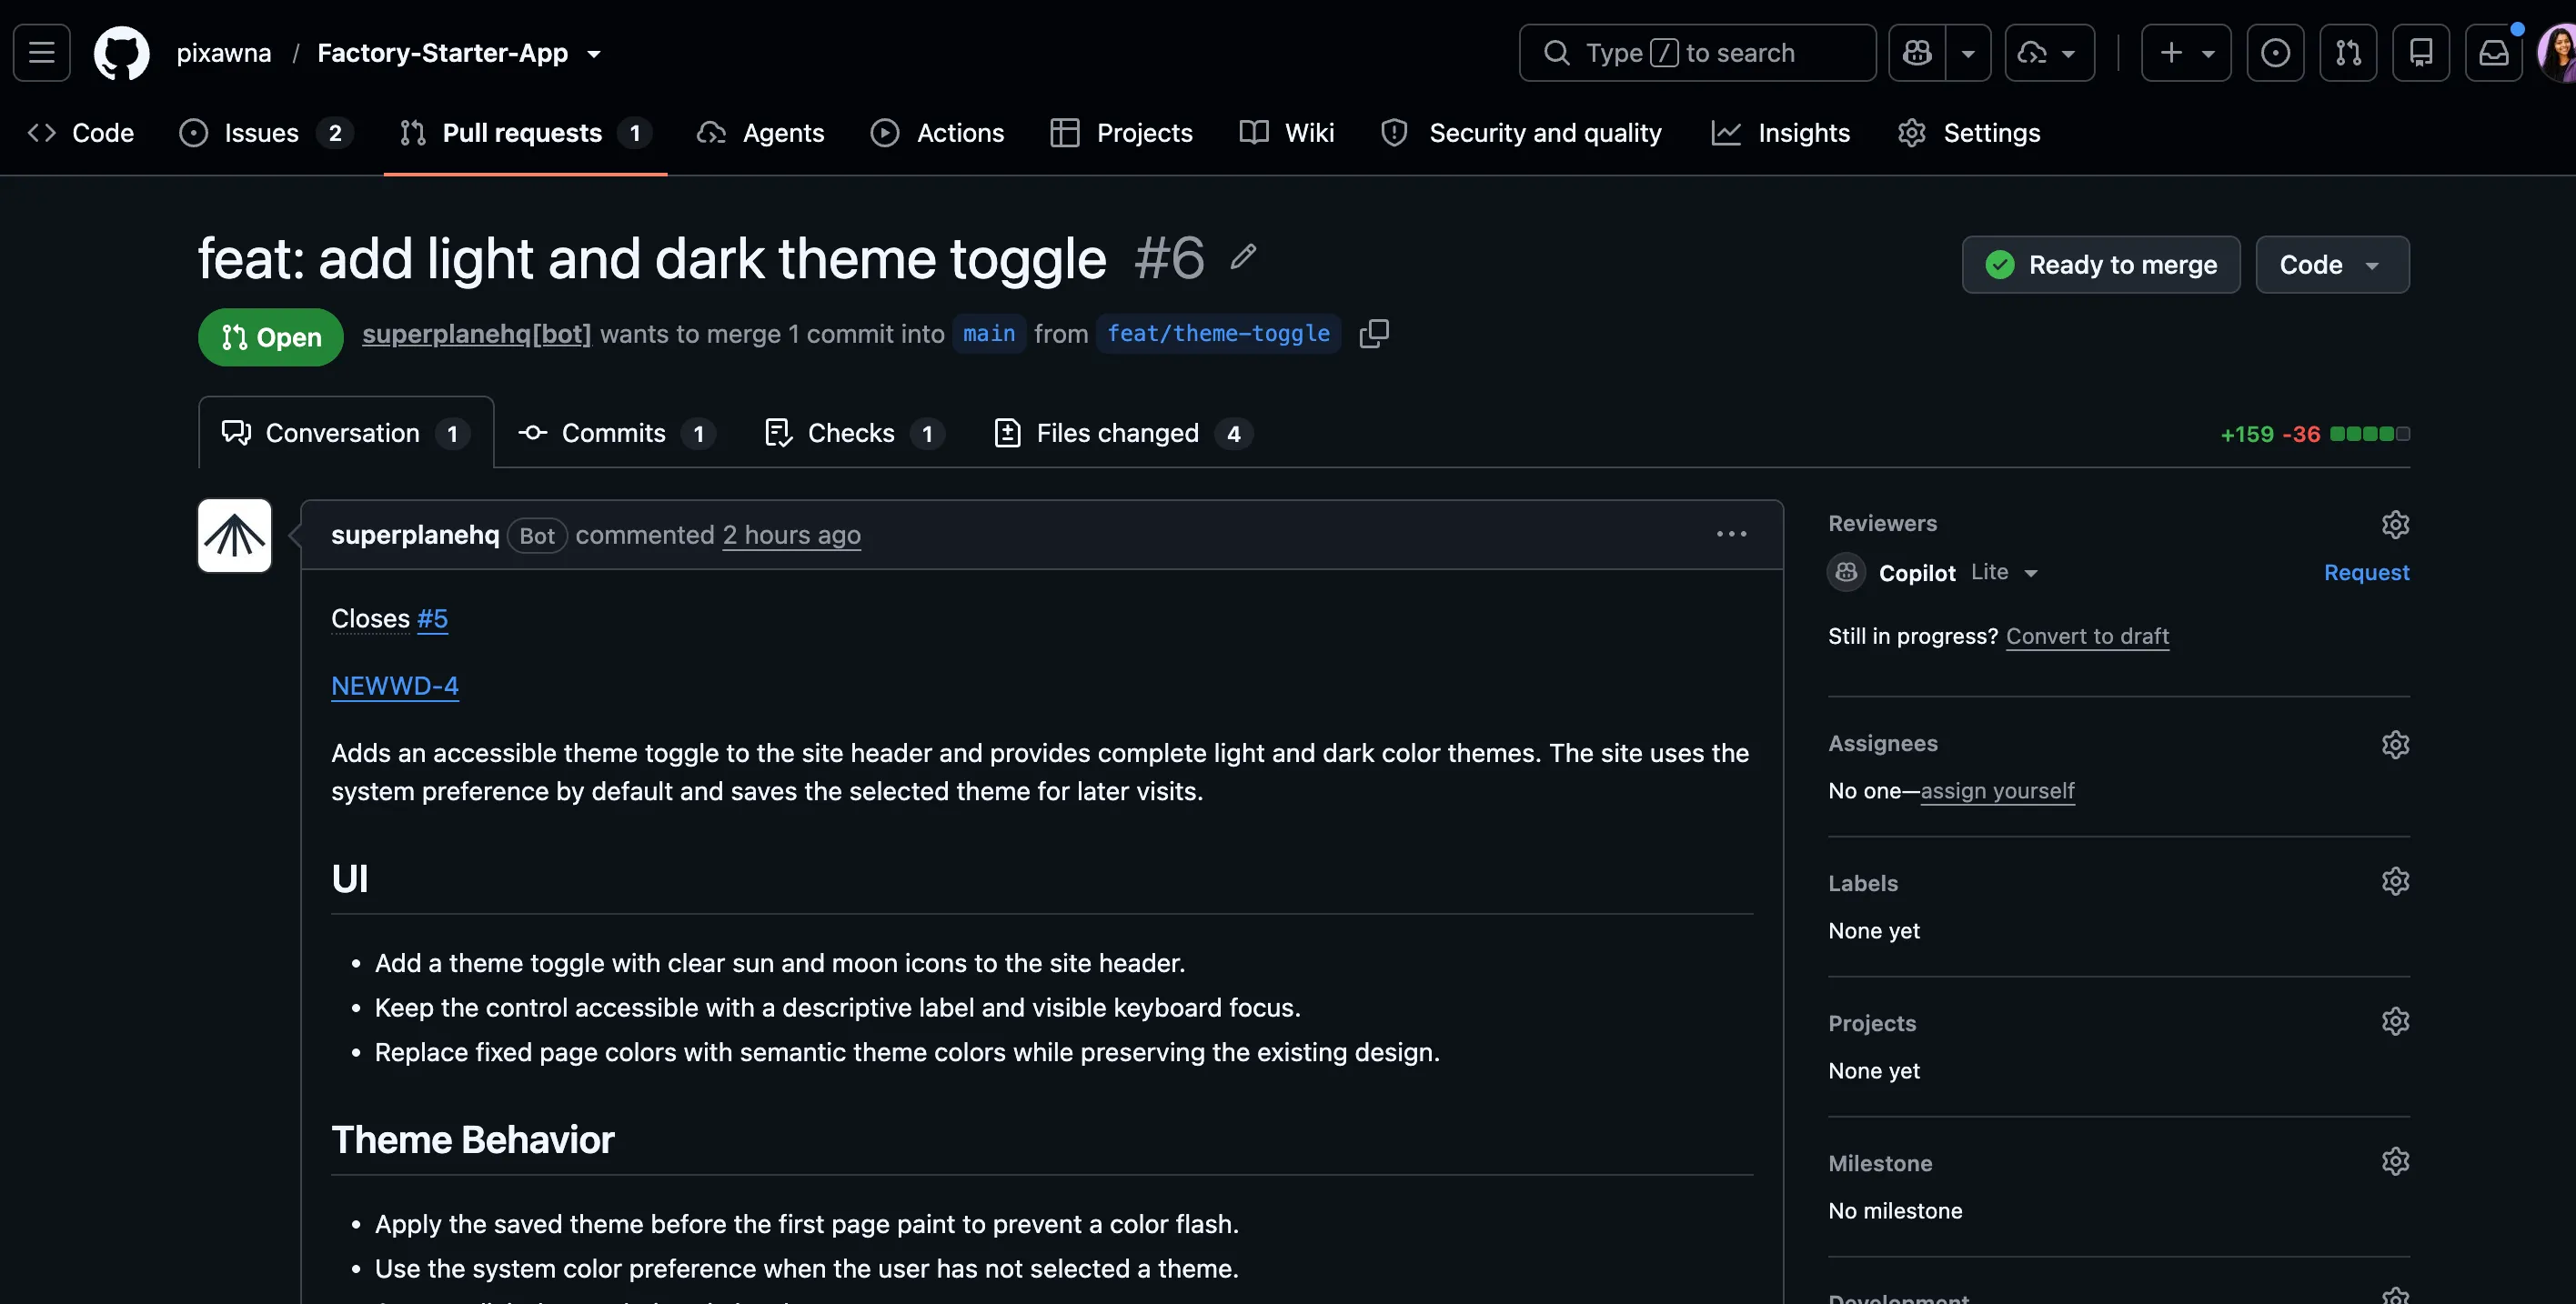2576x1304 pixels.
Task: Click the search input field
Action: pos(1697,53)
